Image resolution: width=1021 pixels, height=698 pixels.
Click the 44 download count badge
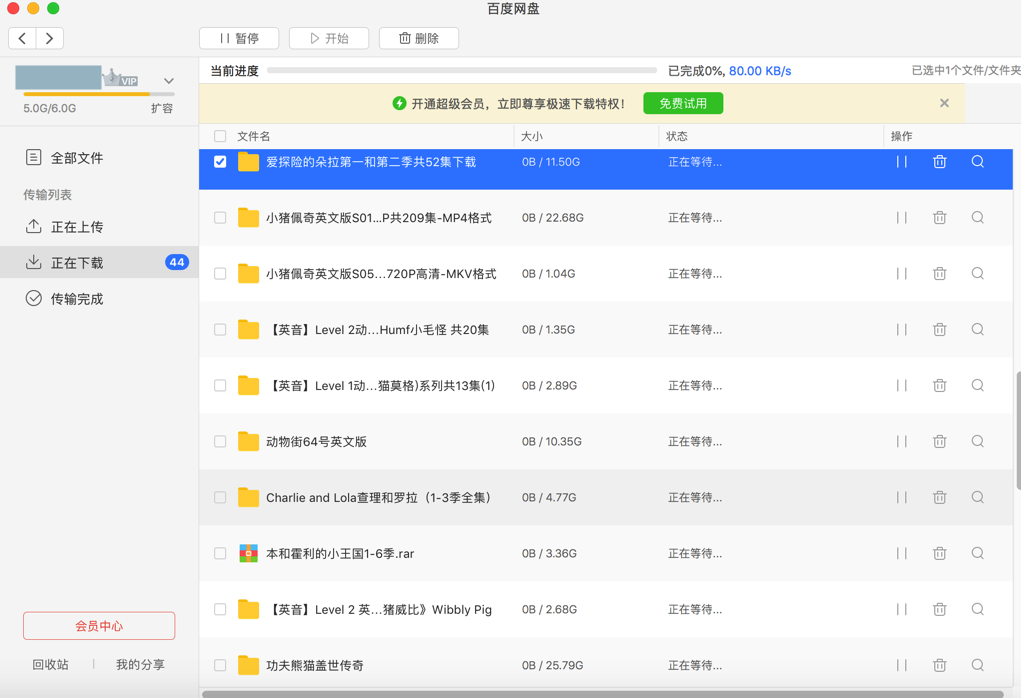[x=177, y=262]
